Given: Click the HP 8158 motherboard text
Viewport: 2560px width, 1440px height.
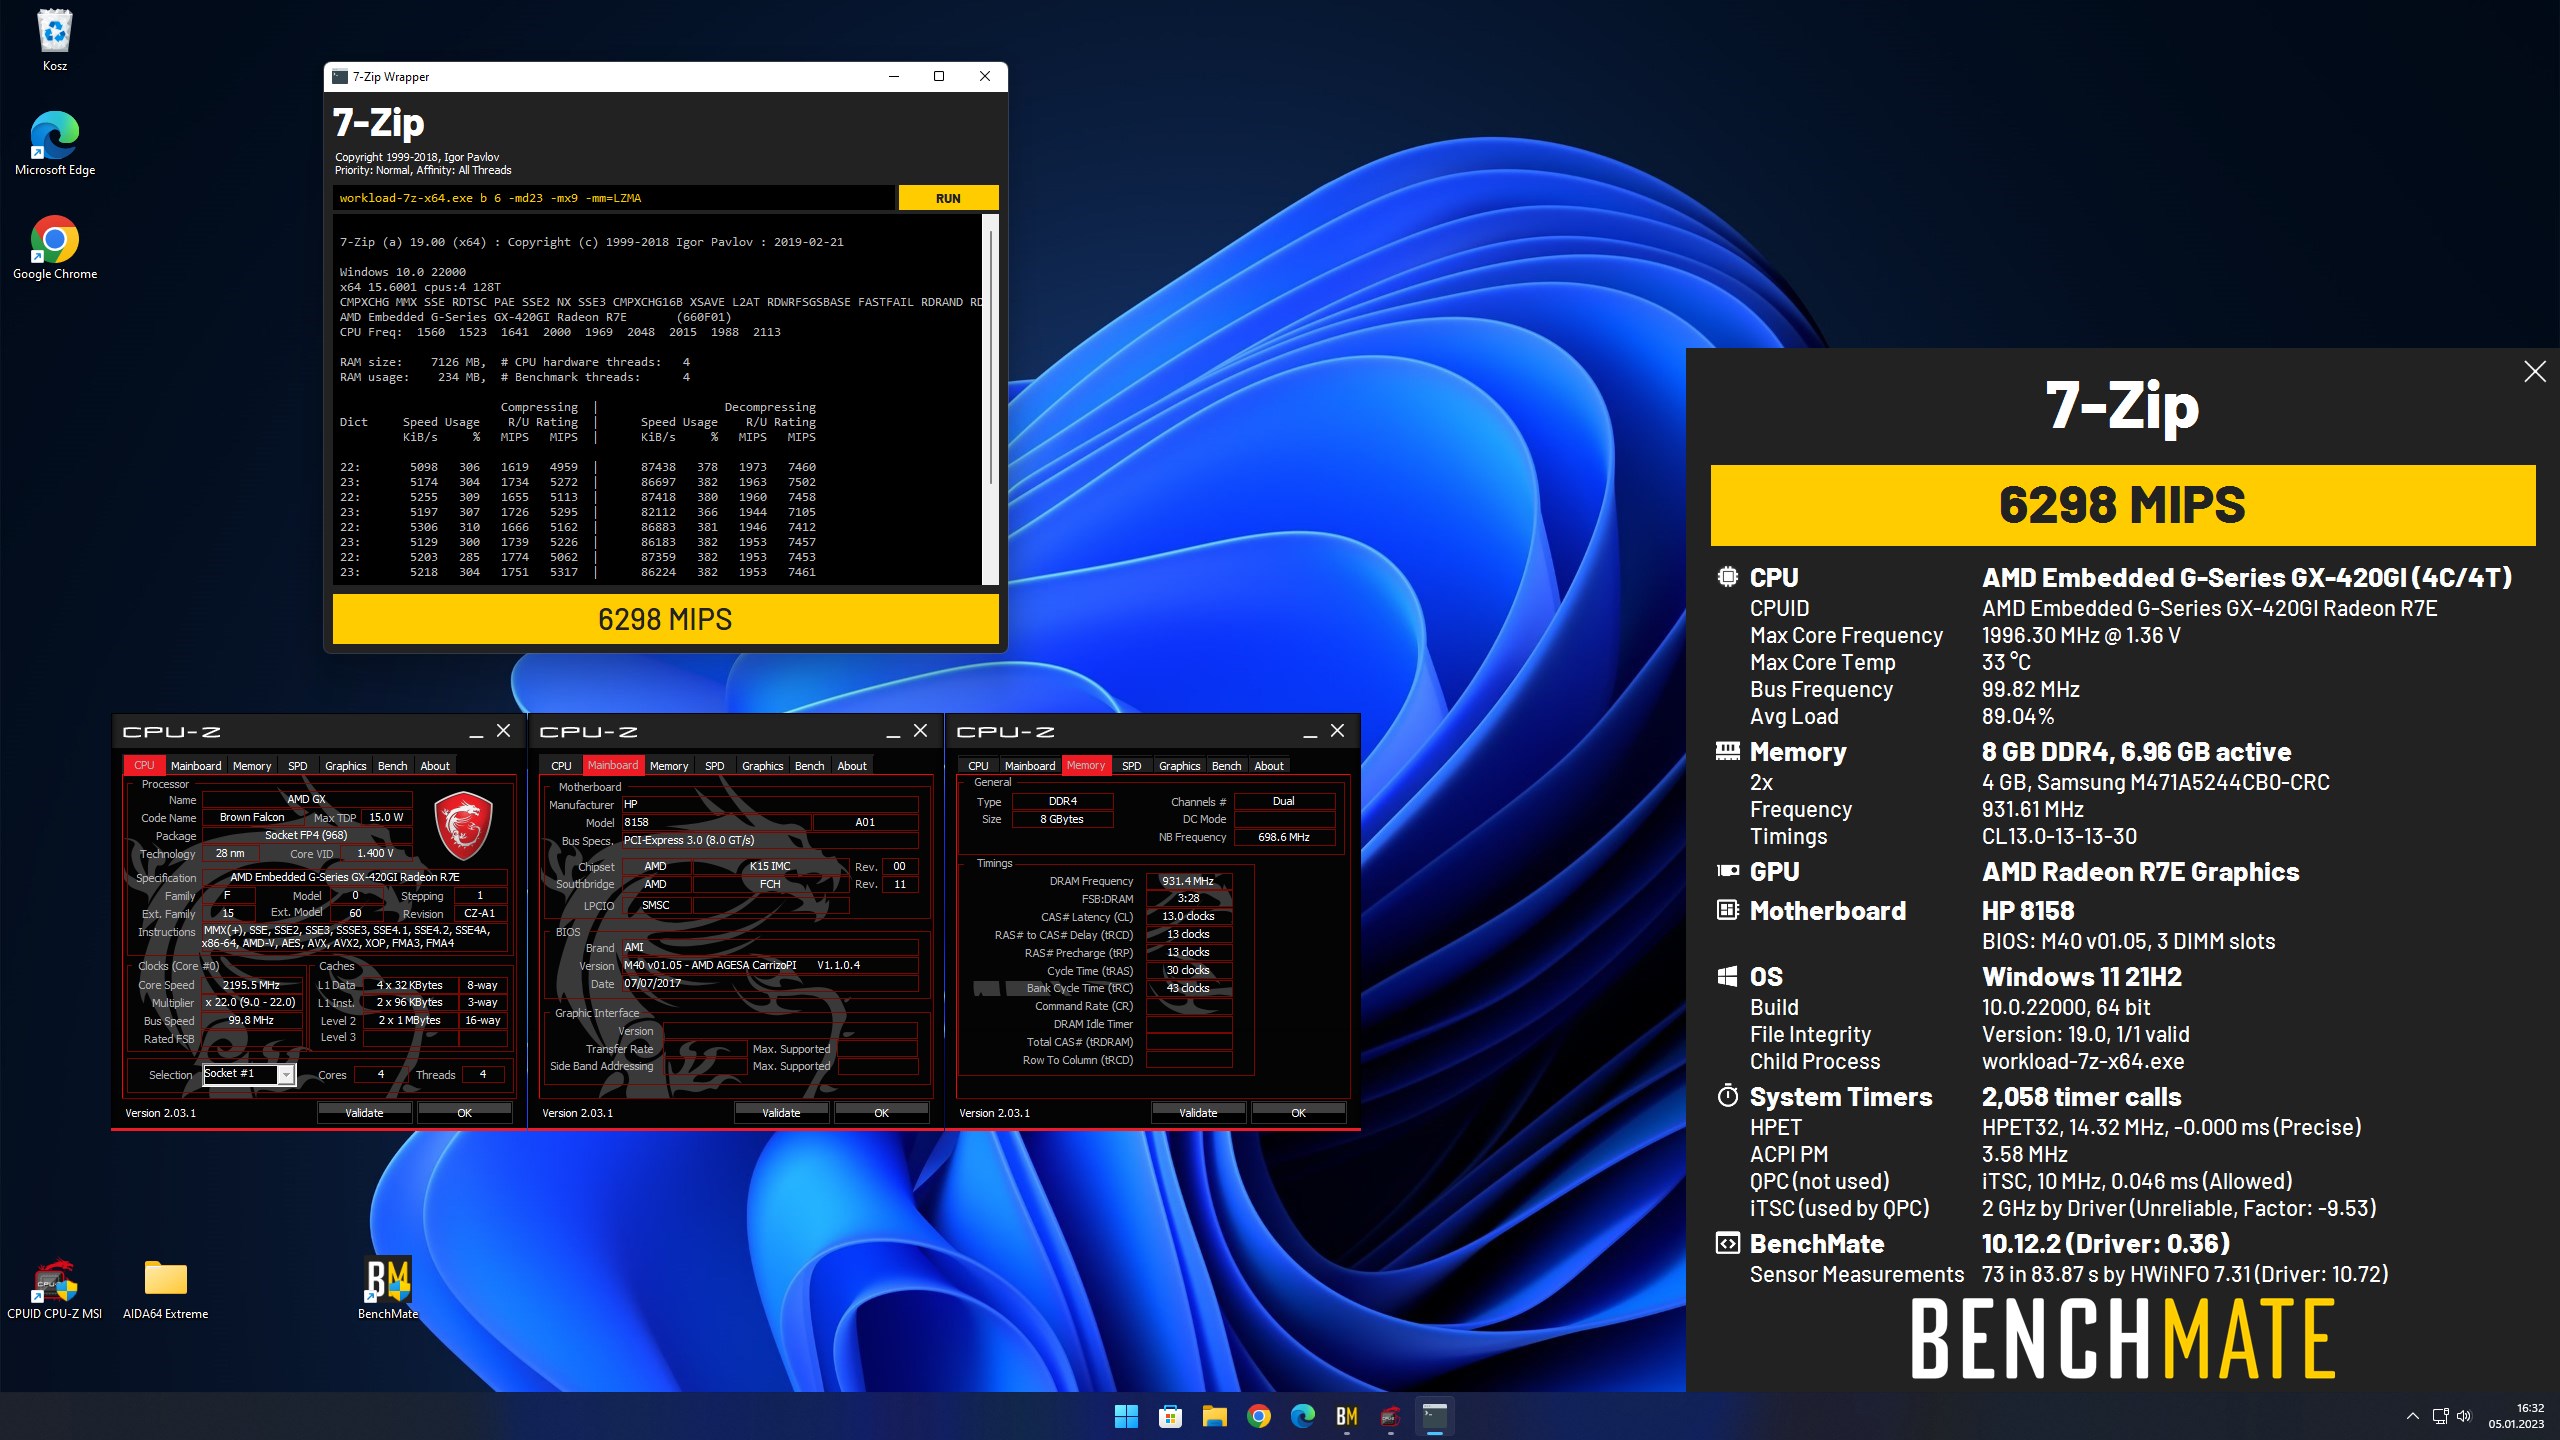Looking at the screenshot, I should coord(2028,911).
